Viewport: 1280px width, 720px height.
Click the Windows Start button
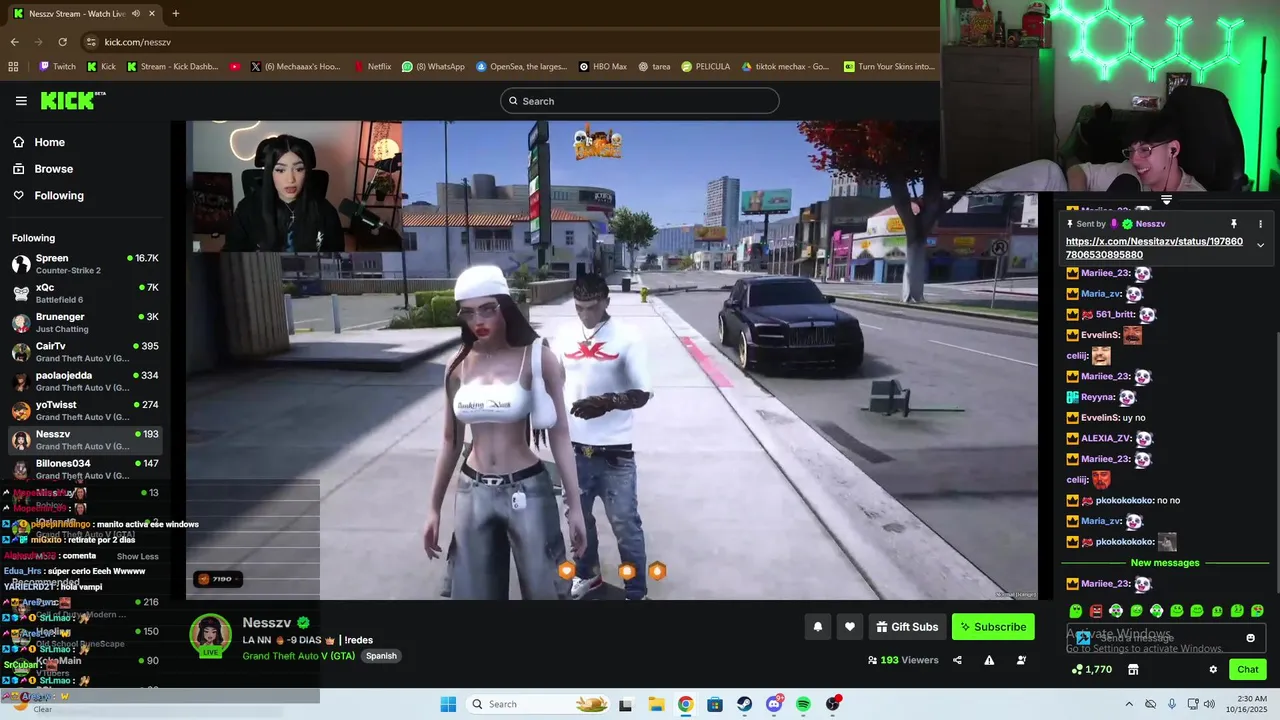pos(448,704)
